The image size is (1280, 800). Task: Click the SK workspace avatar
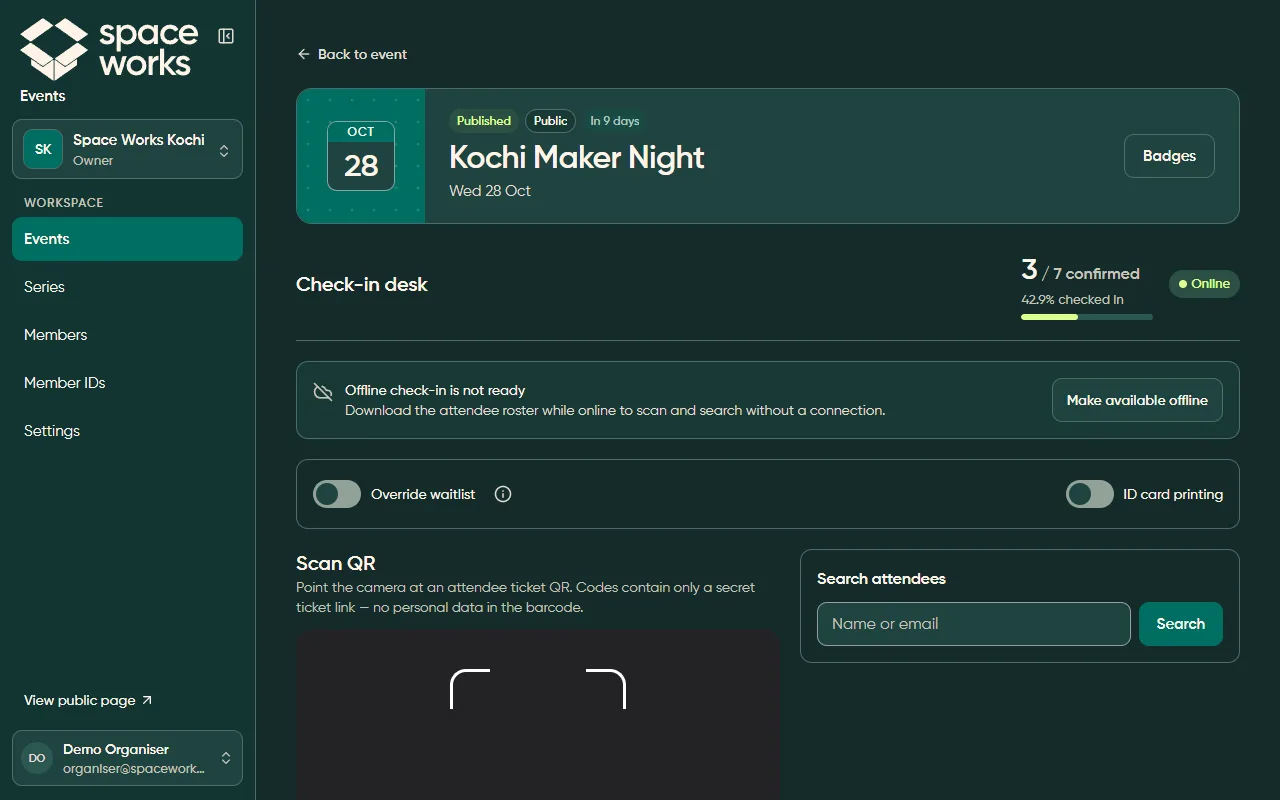coord(43,149)
